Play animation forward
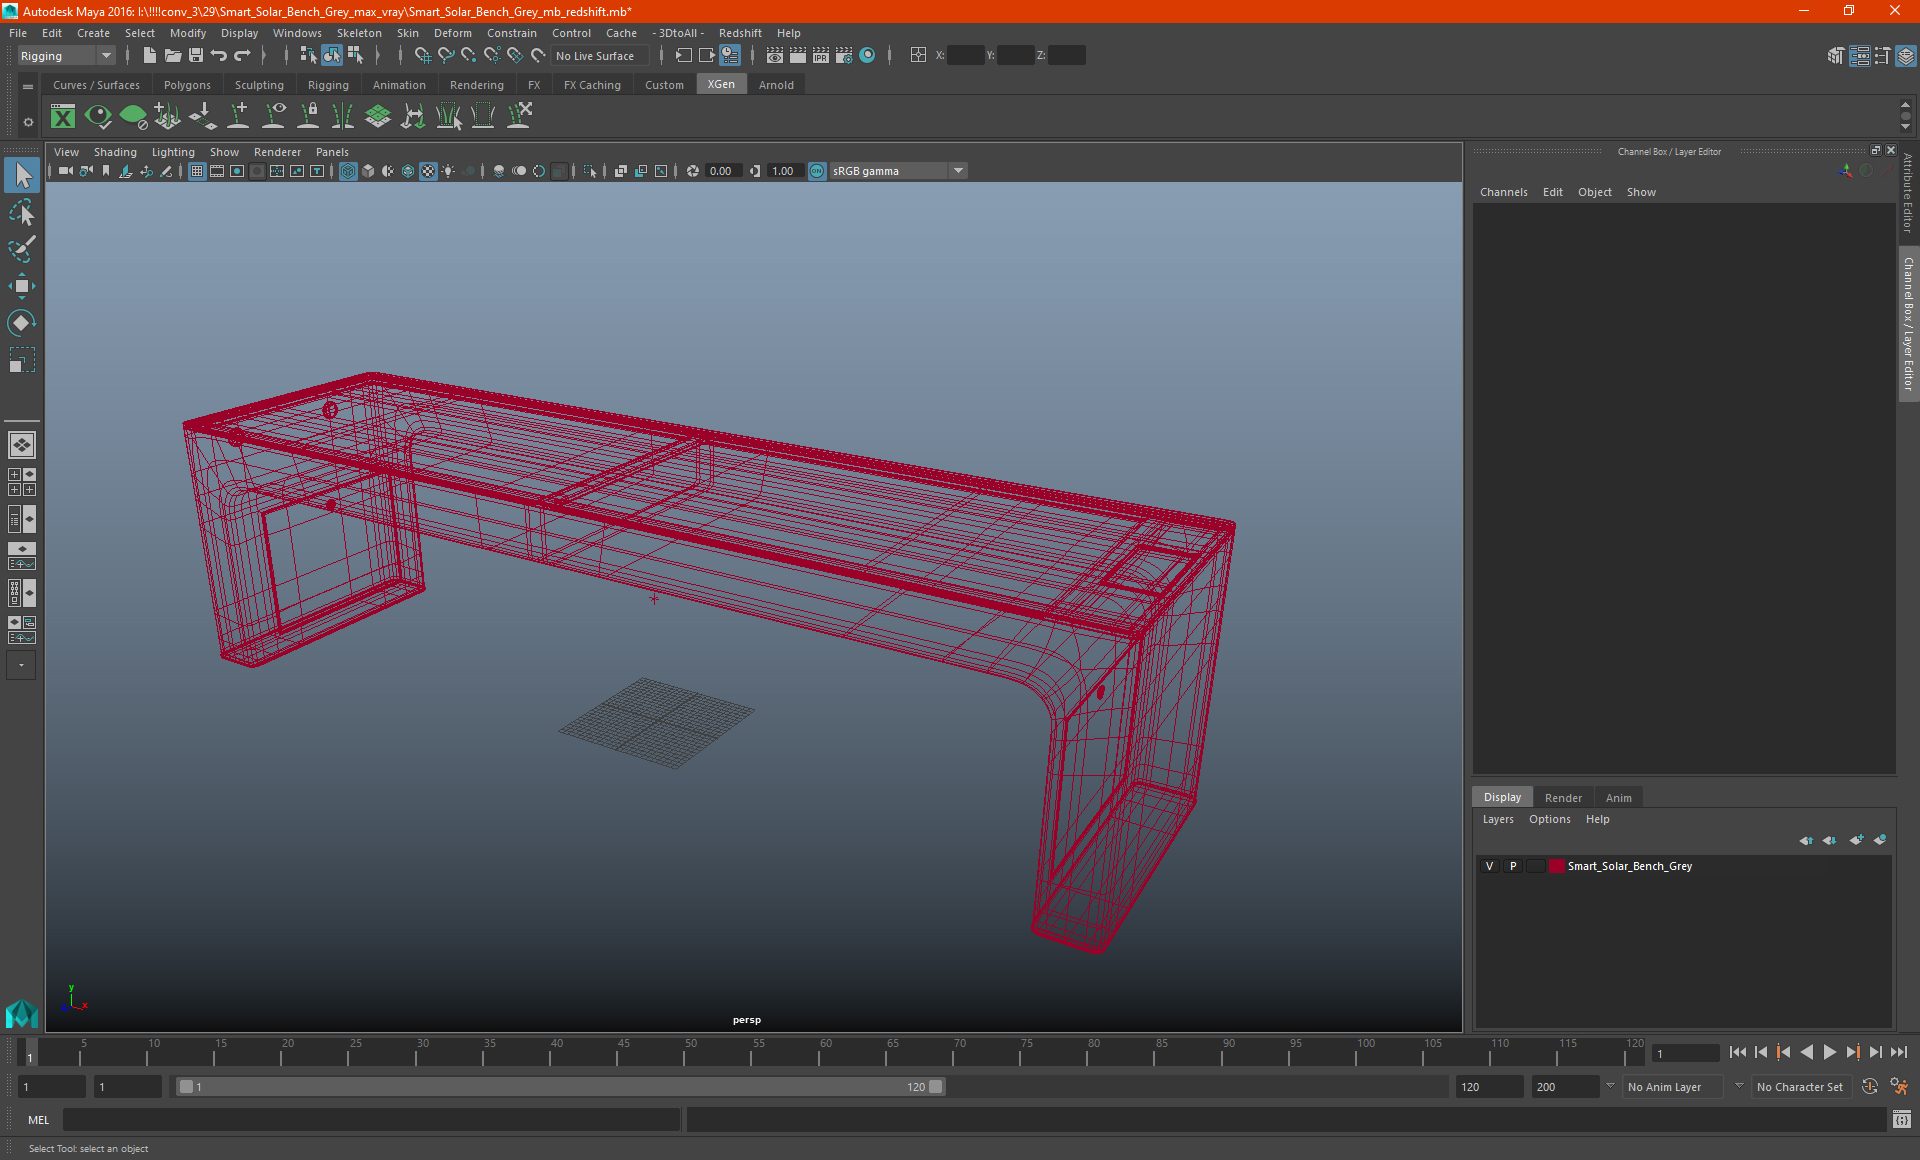This screenshot has width=1920, height=1160. (1829, 1052)
